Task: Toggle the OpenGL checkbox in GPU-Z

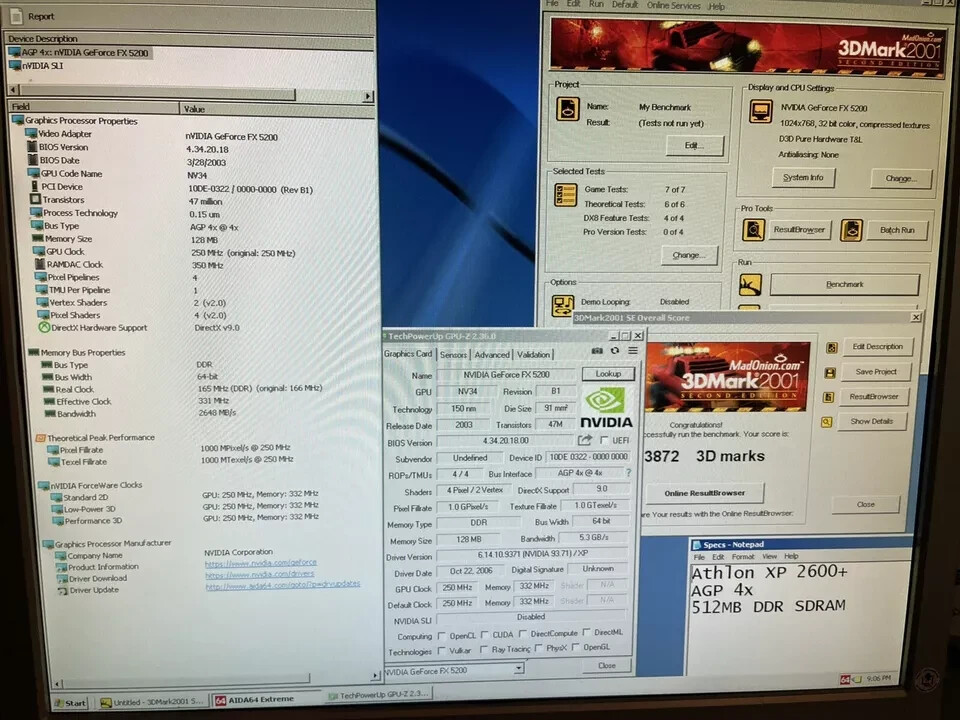Action: [576, 647]
